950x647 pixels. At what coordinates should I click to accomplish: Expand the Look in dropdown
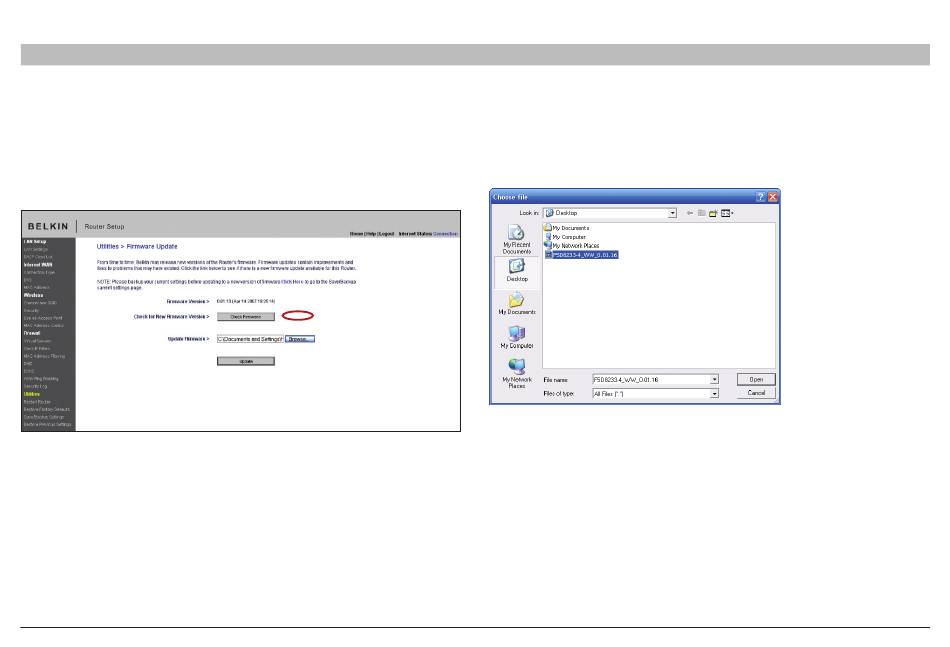click(673, 213)
